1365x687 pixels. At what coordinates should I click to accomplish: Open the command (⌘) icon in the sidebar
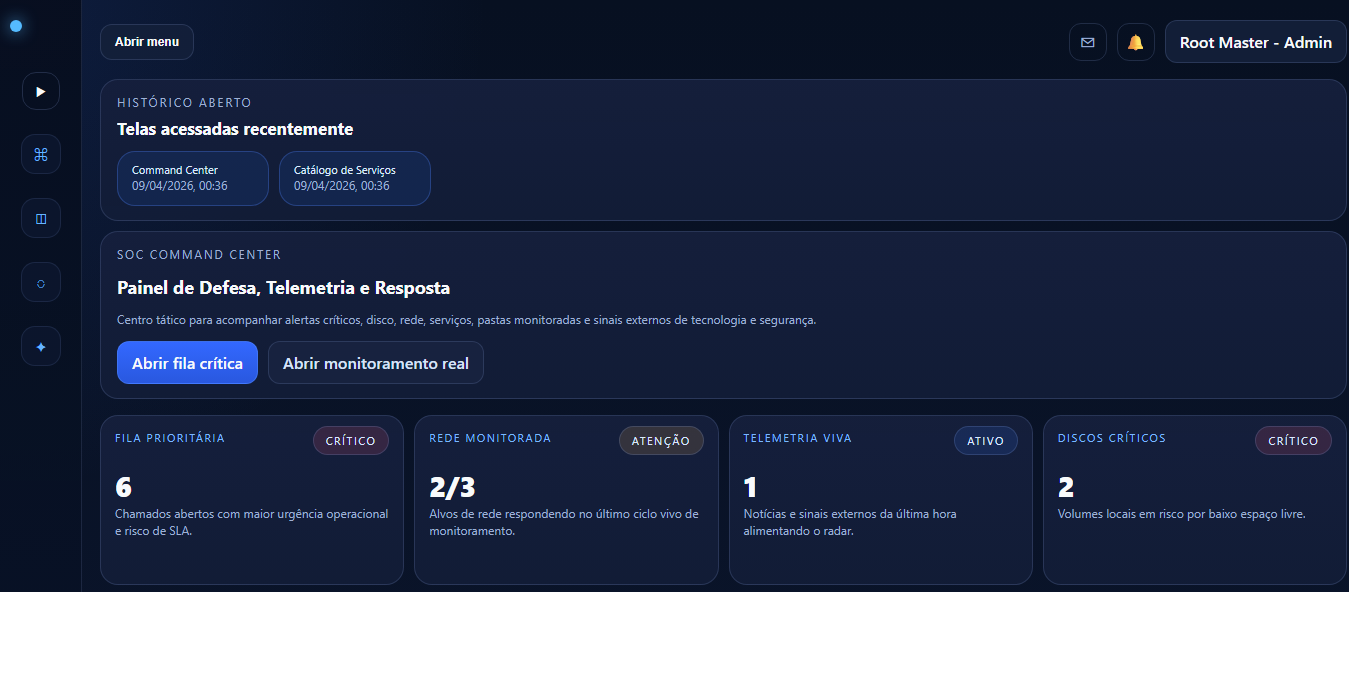coord(40,154)
